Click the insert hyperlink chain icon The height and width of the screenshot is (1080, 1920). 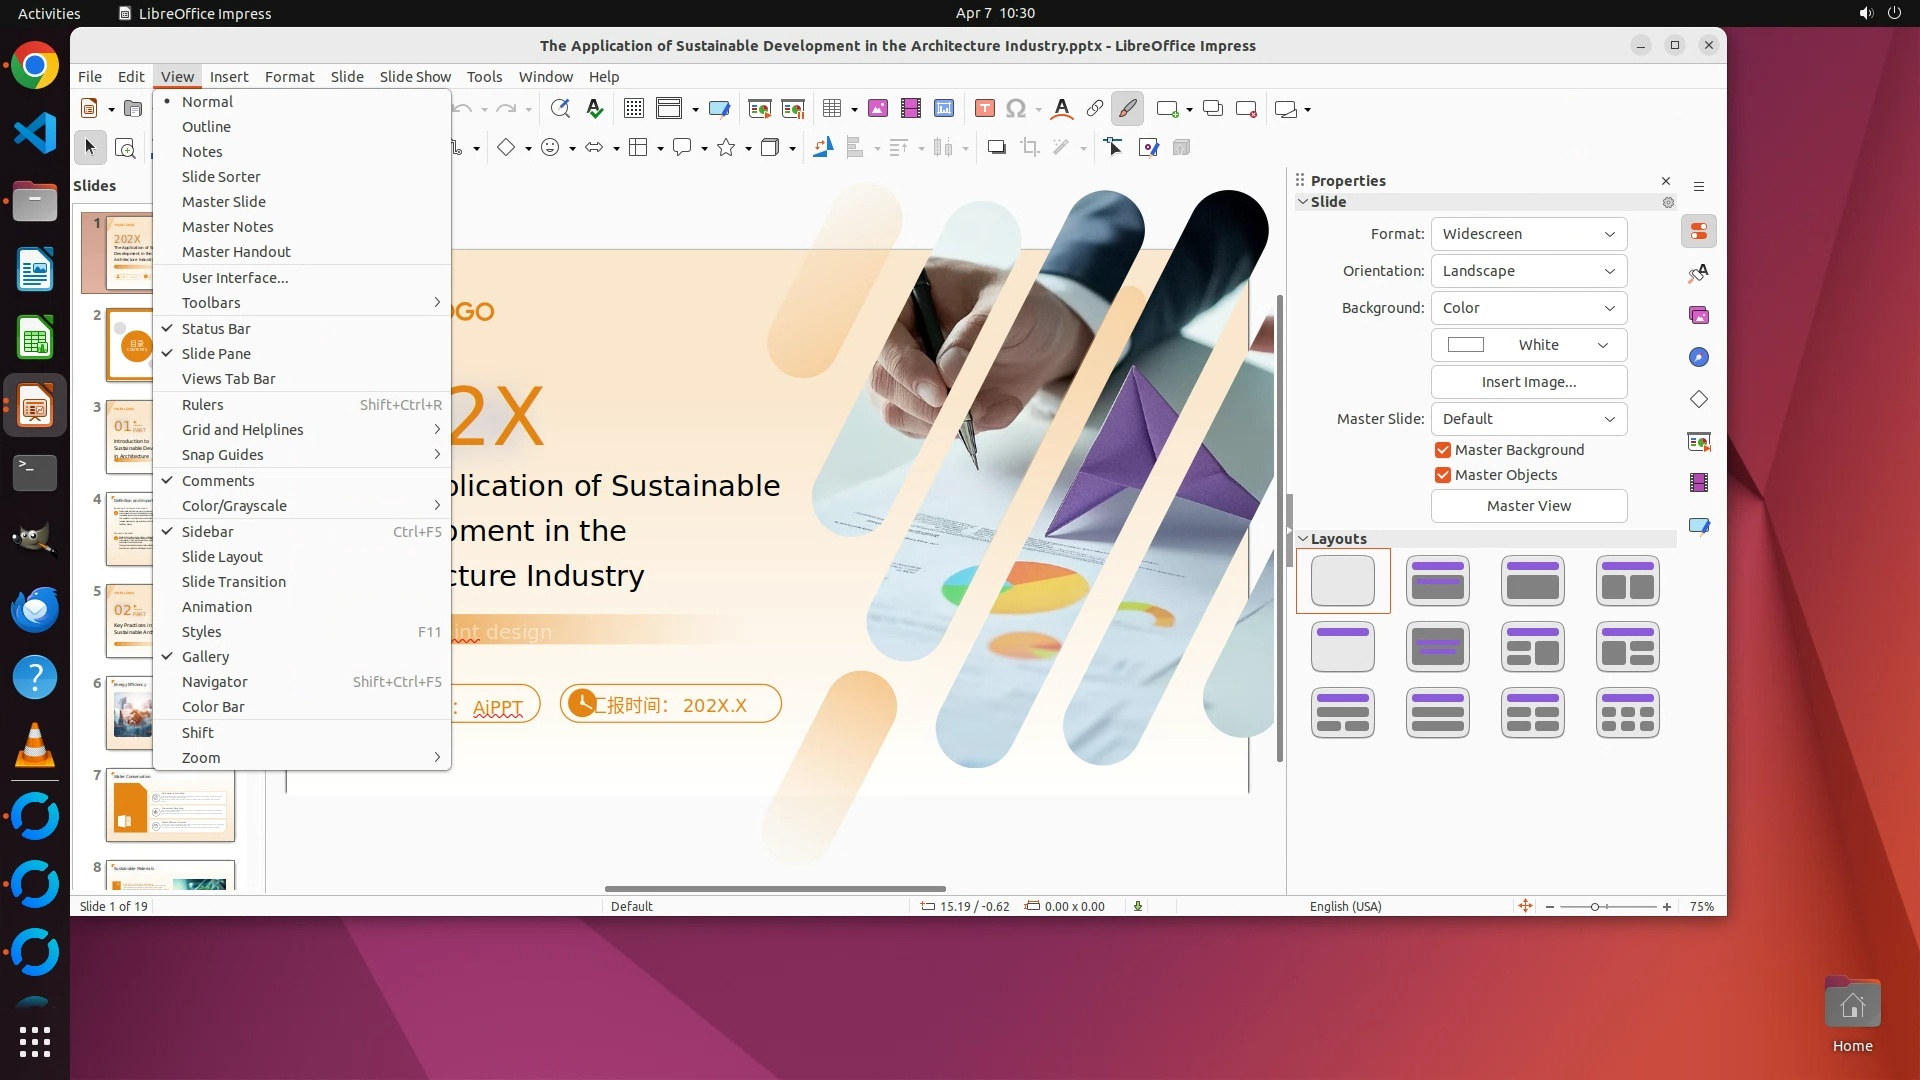point(1095,109)
